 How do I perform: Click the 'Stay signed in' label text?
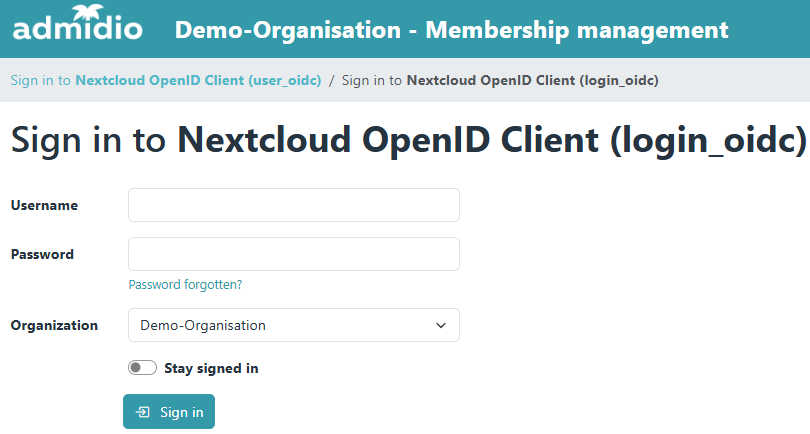211,368
